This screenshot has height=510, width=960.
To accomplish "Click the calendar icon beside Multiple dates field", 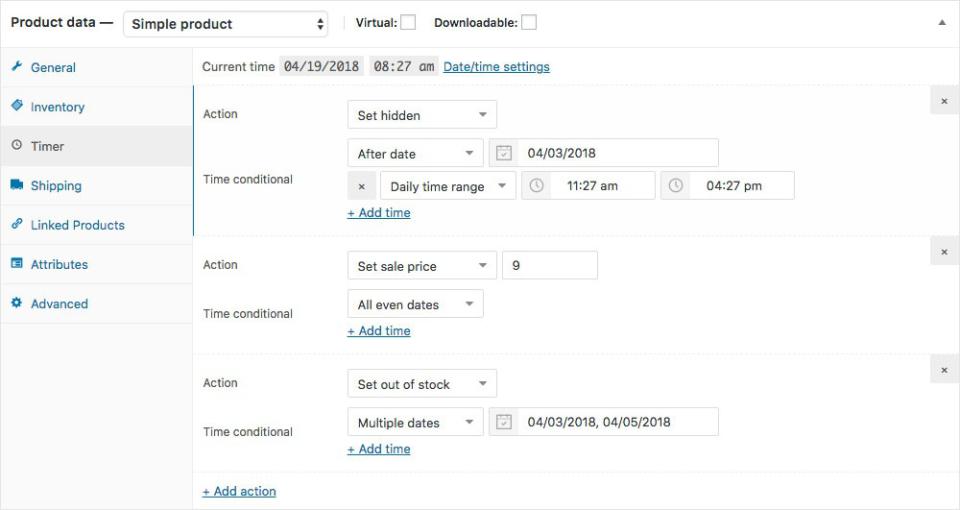I will (x=504, y=422).
